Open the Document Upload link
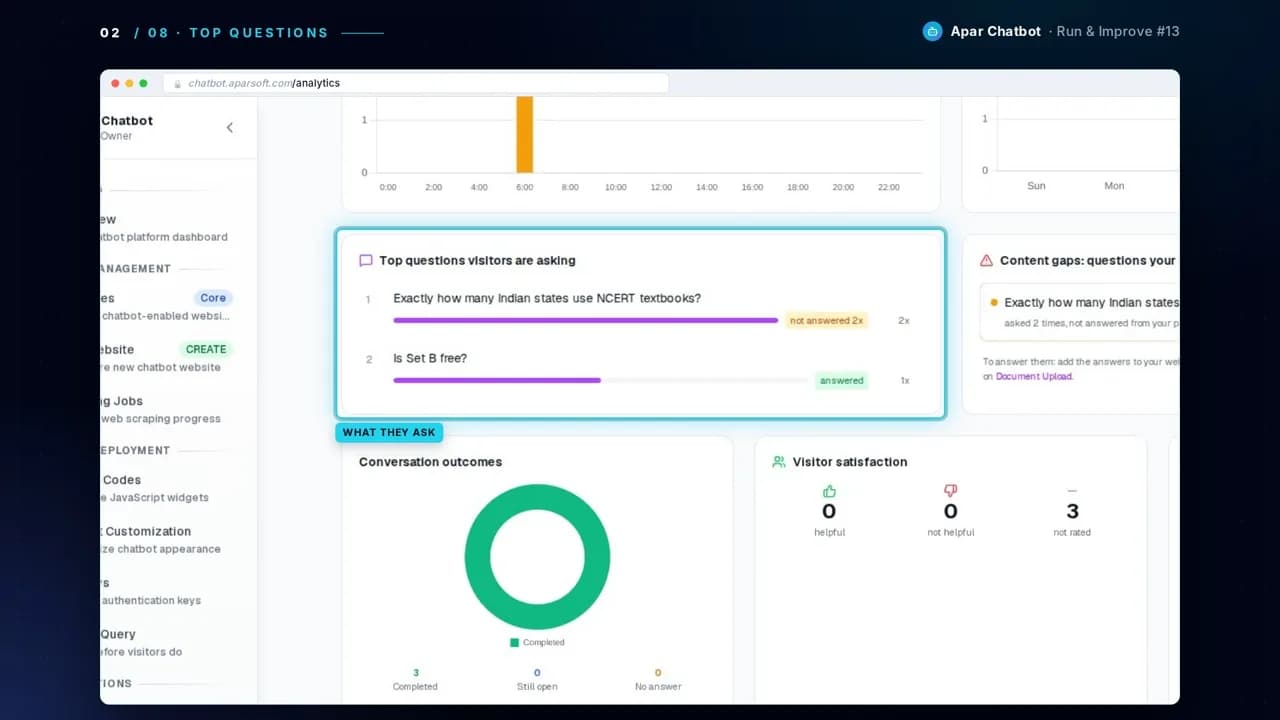1280x720 pixels. (1034, 376)
